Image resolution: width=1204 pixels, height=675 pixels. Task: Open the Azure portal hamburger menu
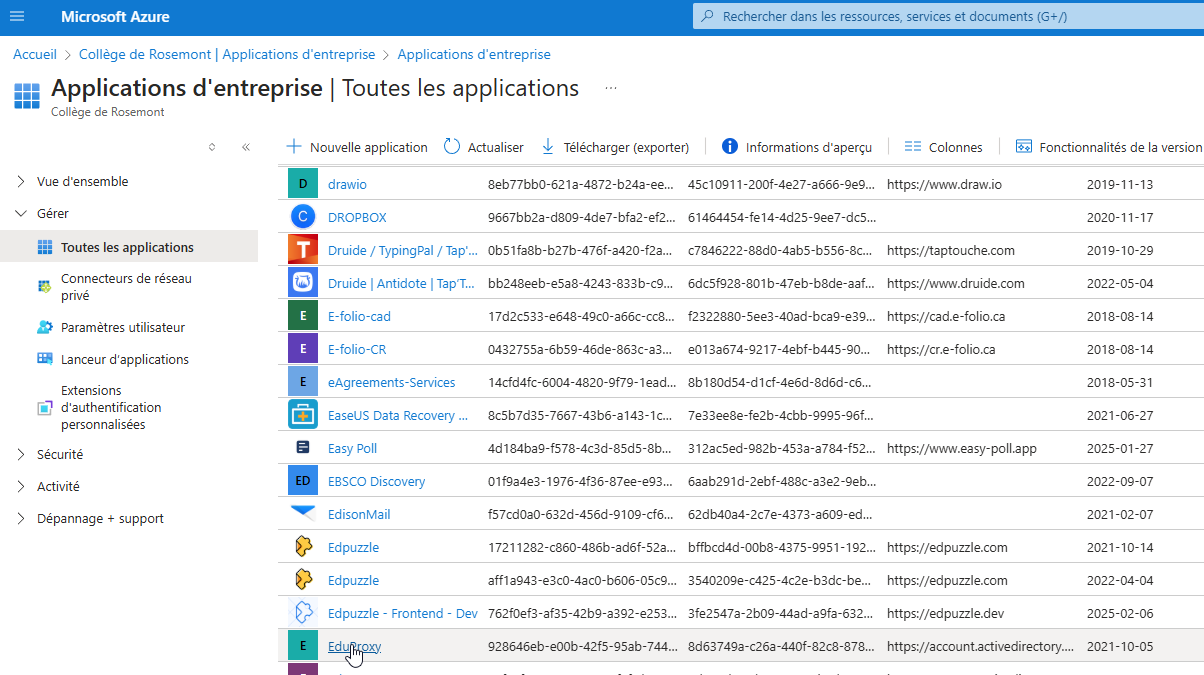17,17
